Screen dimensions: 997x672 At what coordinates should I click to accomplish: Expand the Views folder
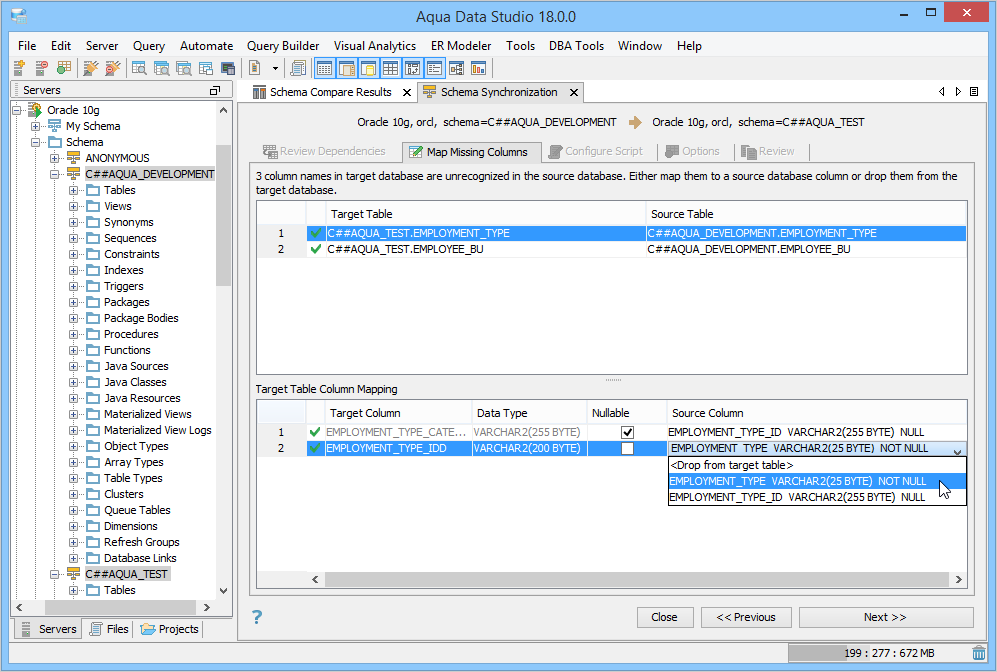click(74, 206)
